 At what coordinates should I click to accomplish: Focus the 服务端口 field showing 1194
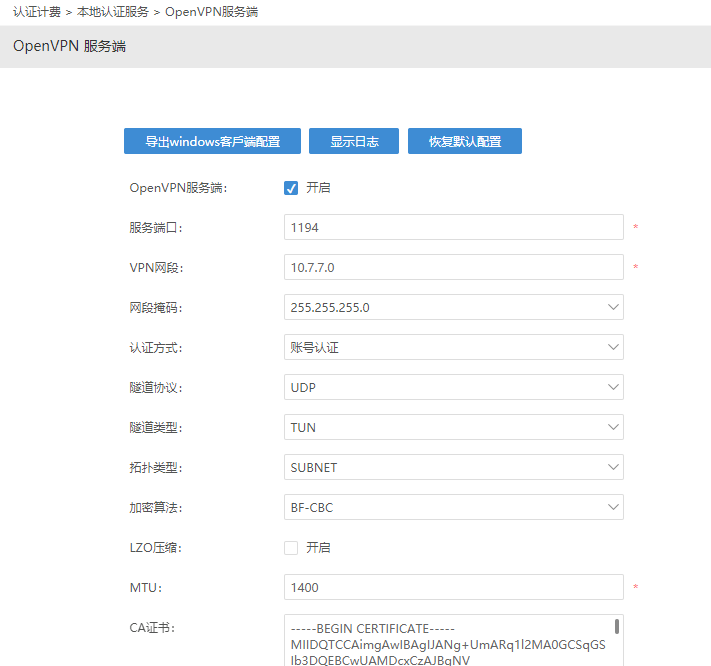(x=454, y=227)
